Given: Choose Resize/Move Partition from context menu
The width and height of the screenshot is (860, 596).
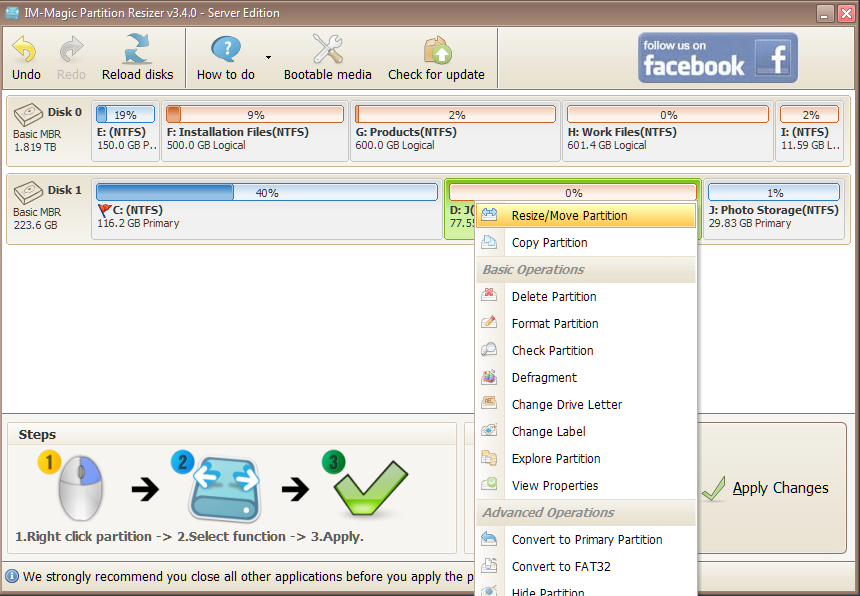Looking at the screenshot, I should point(569,216).
